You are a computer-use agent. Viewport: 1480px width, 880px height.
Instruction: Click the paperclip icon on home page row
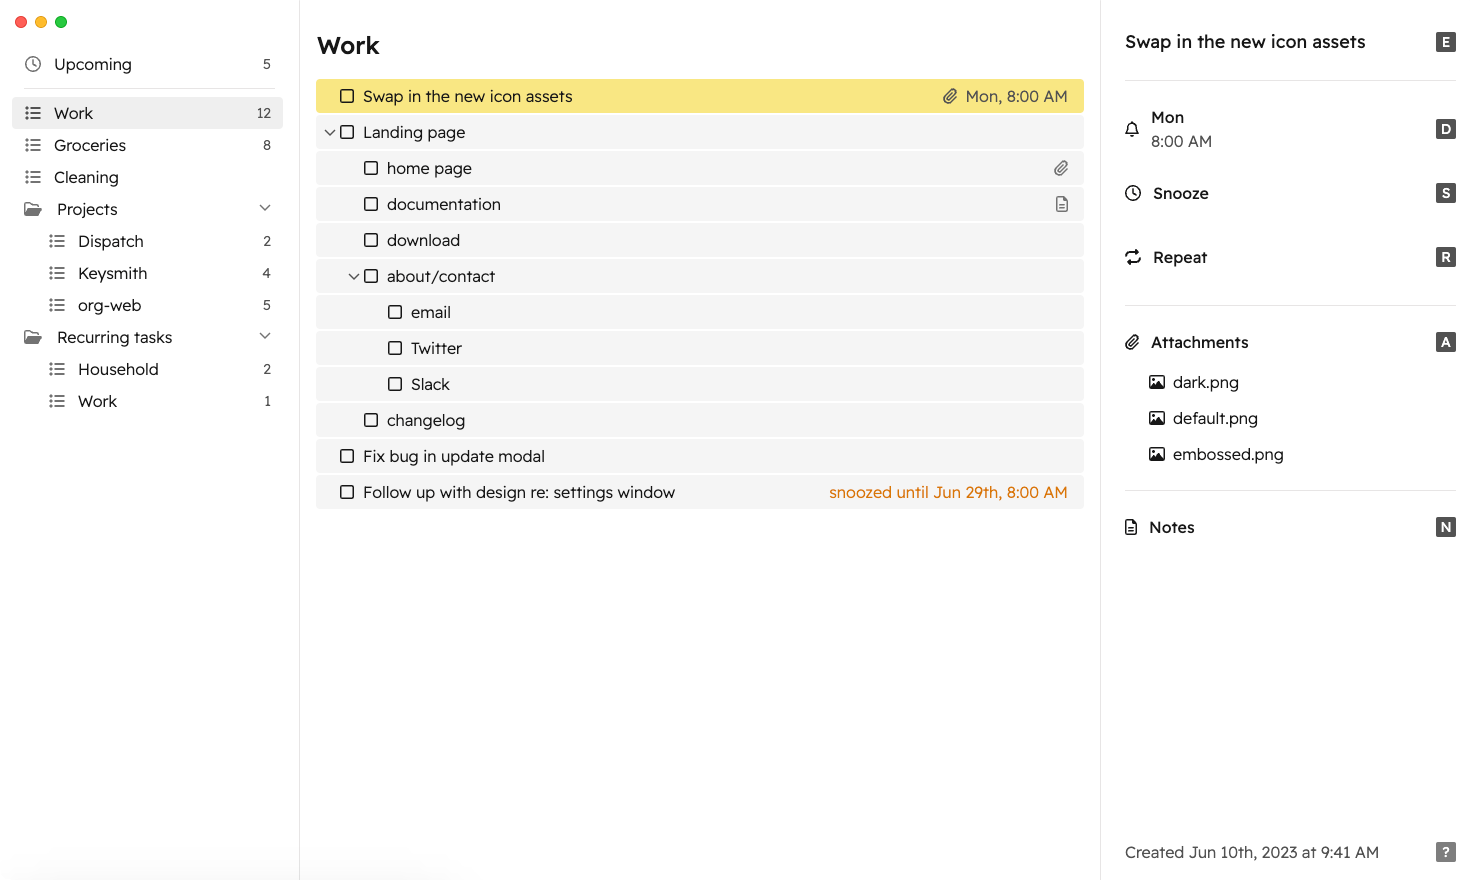pos(1061,168)
